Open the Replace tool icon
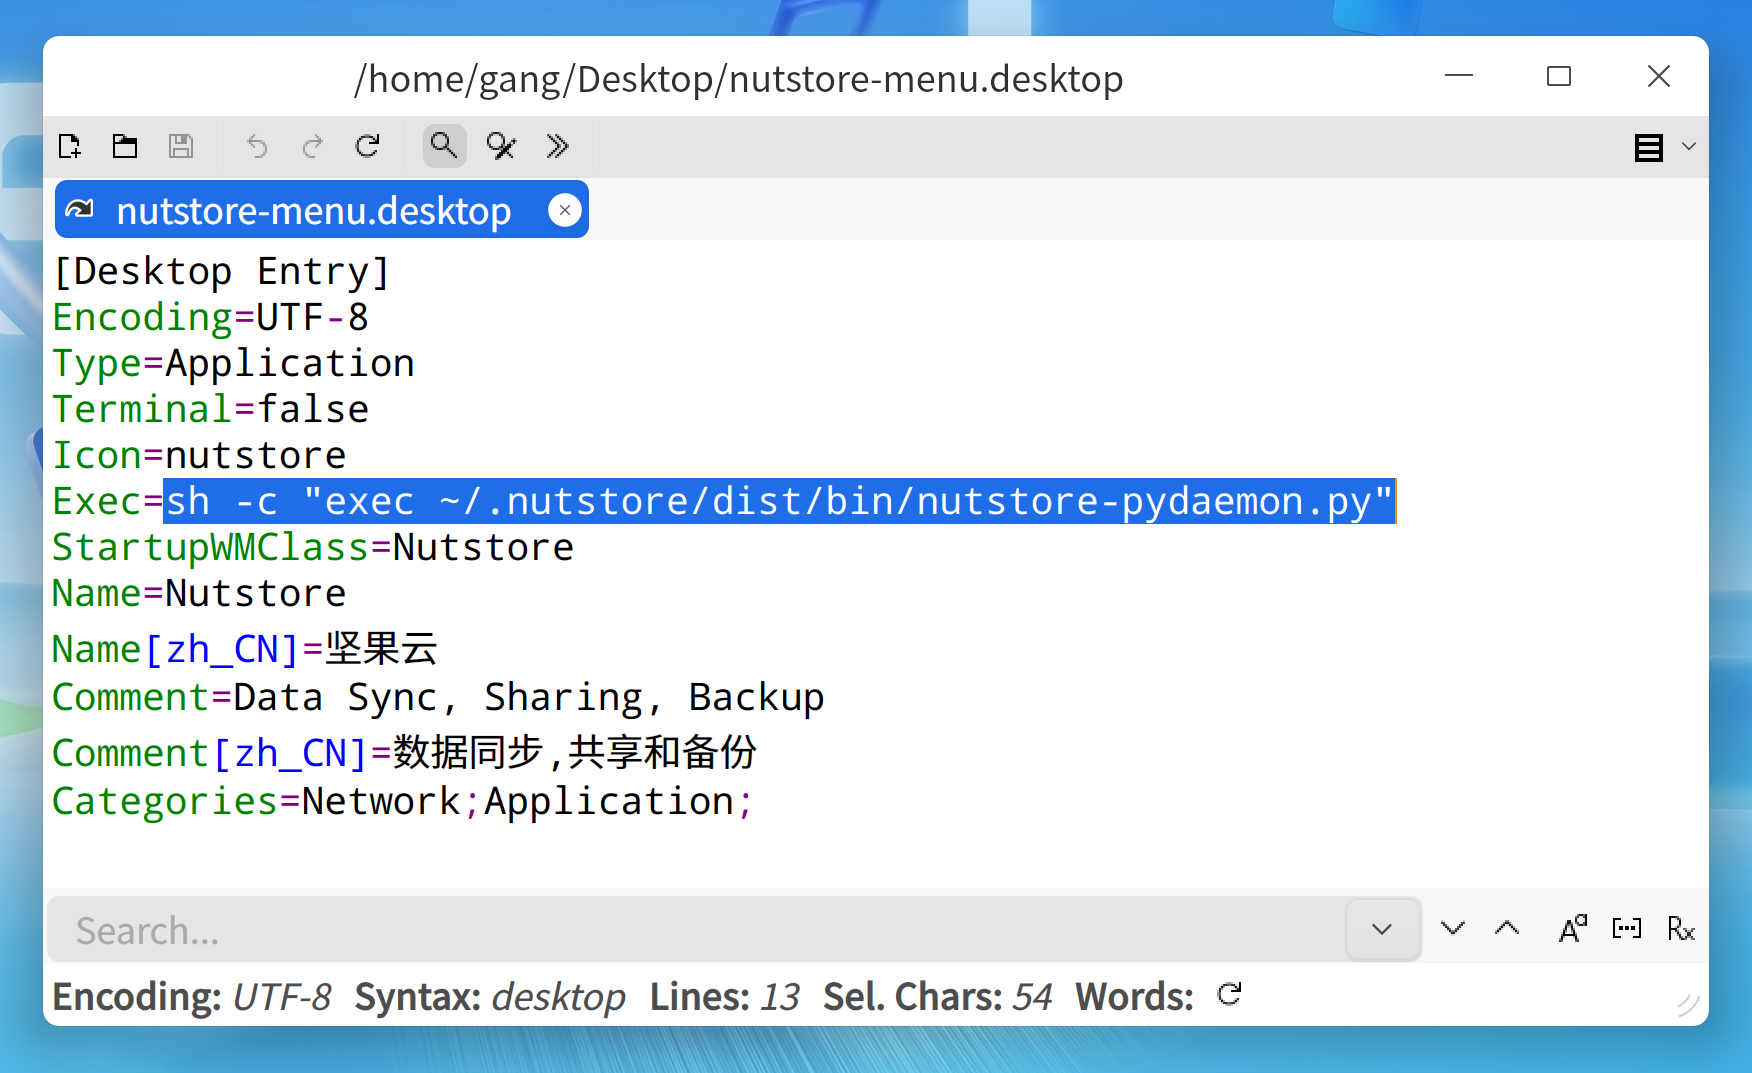This screenshot has width=1752, height=1073. [x=500, y=147]
